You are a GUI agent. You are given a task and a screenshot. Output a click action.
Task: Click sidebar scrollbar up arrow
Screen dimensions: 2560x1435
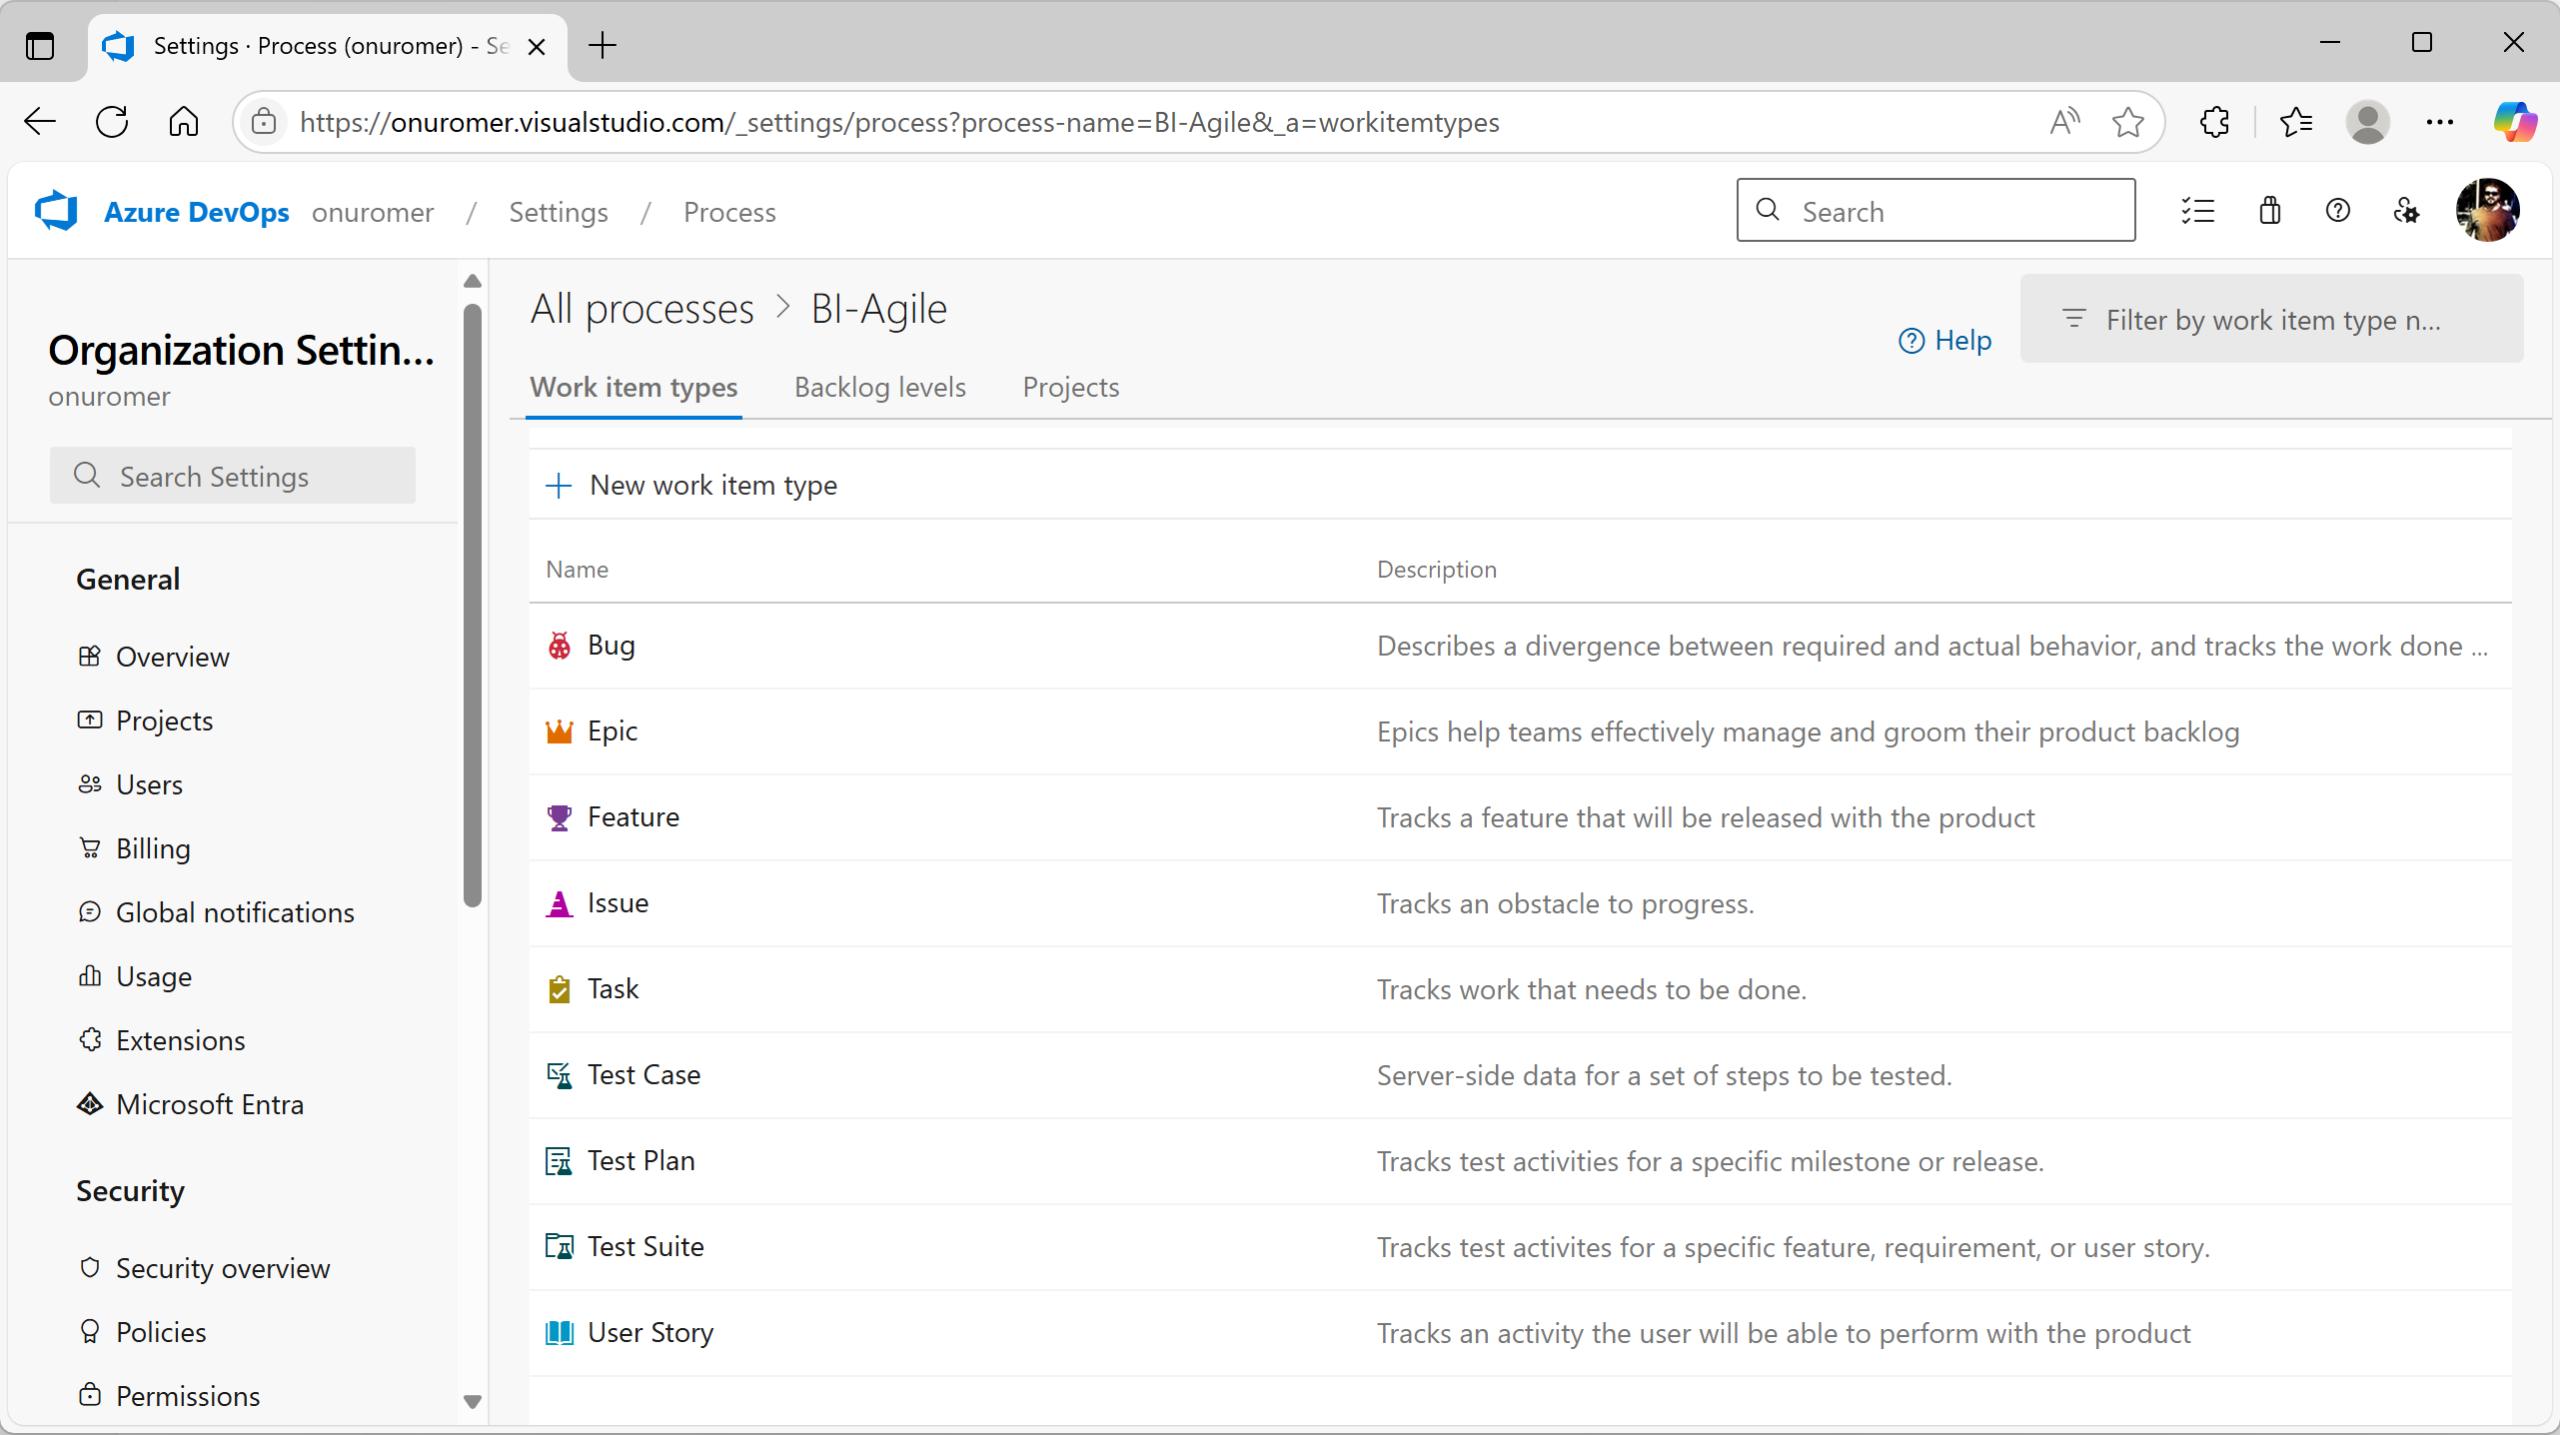click(472, 282)
